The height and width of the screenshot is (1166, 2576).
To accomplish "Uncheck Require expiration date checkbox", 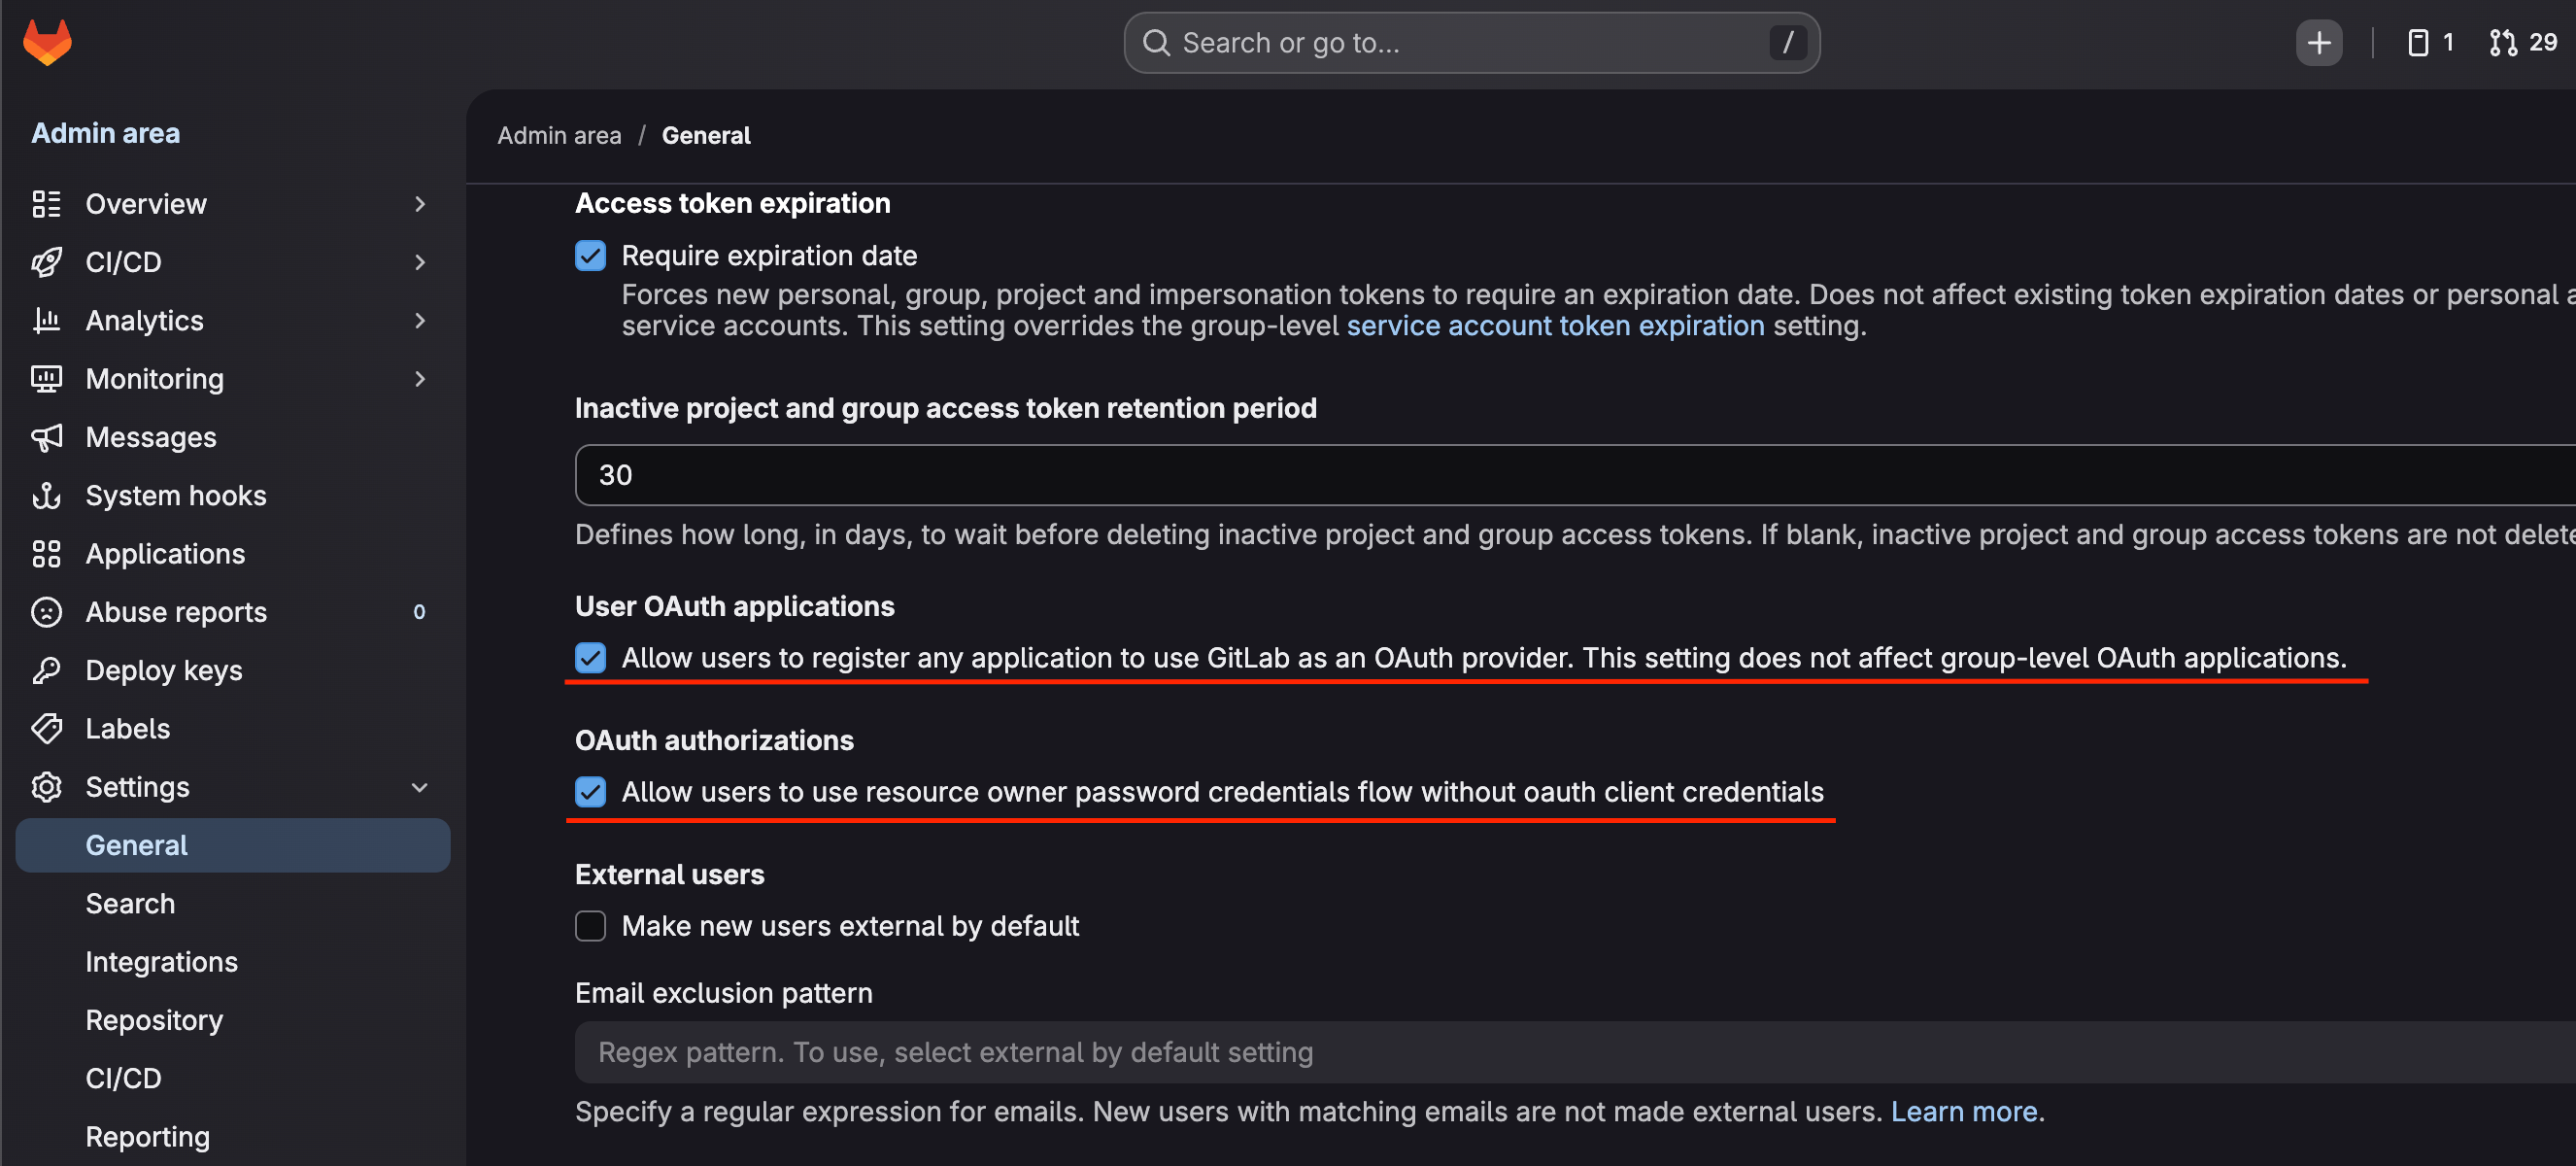I will click(590, 256).
